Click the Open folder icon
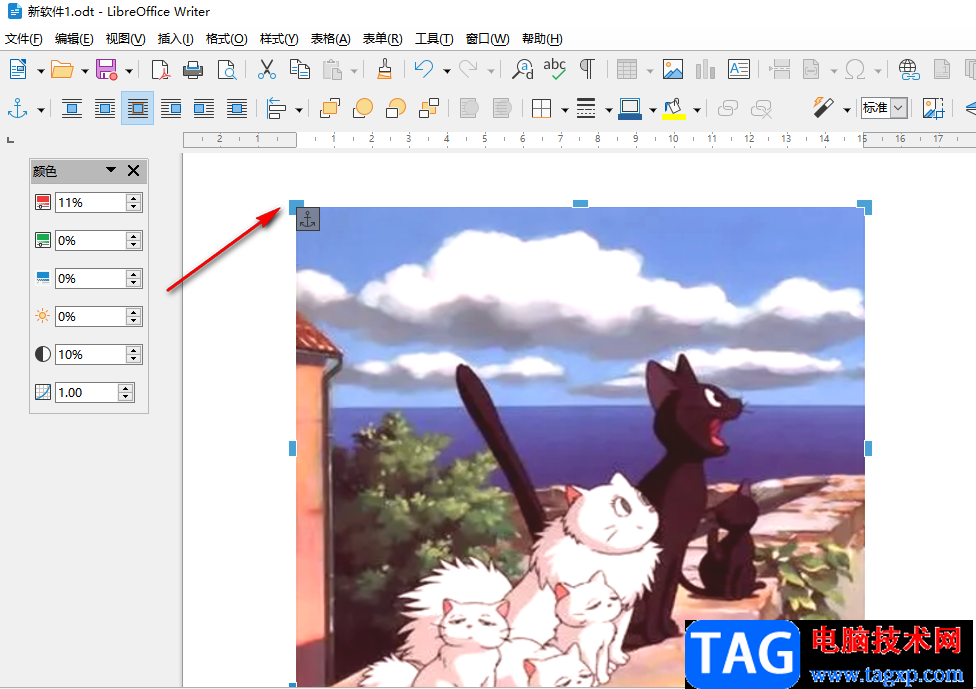976x689 pixels. (x=62, y=70)
